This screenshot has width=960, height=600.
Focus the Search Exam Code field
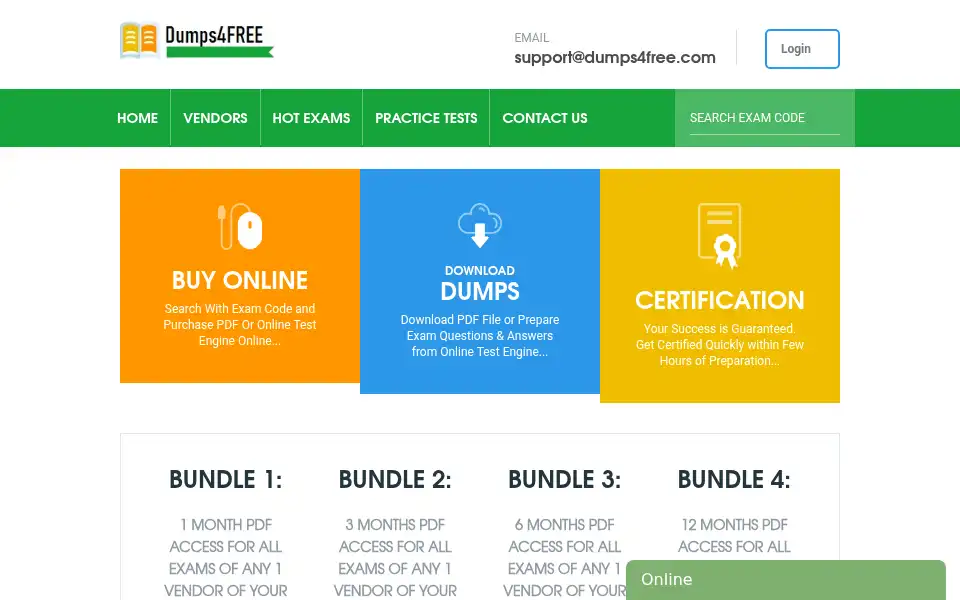[765, 118]
